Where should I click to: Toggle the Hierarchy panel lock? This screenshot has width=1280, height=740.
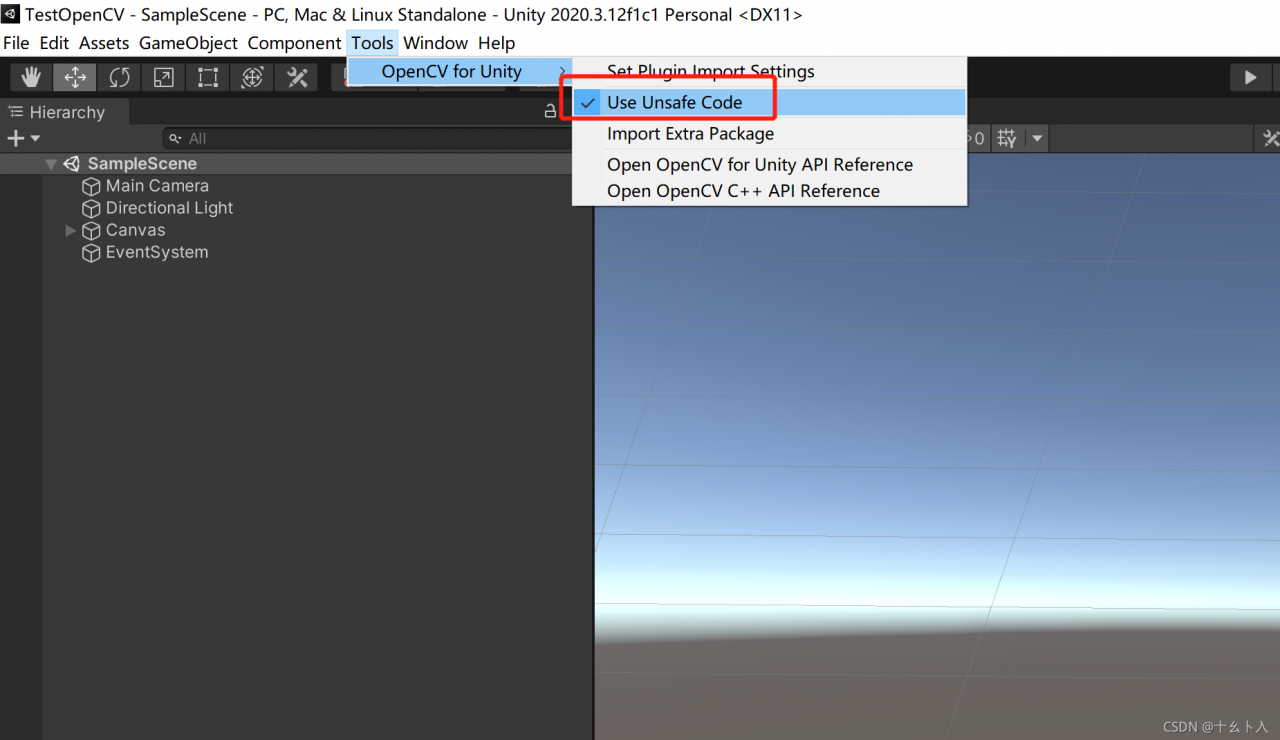(x=550, y=112)
